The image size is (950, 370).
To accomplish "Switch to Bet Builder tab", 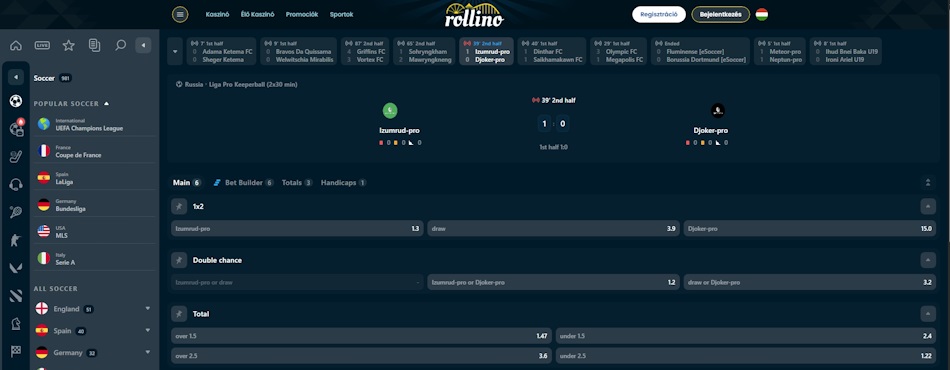I will coord(244,182).
